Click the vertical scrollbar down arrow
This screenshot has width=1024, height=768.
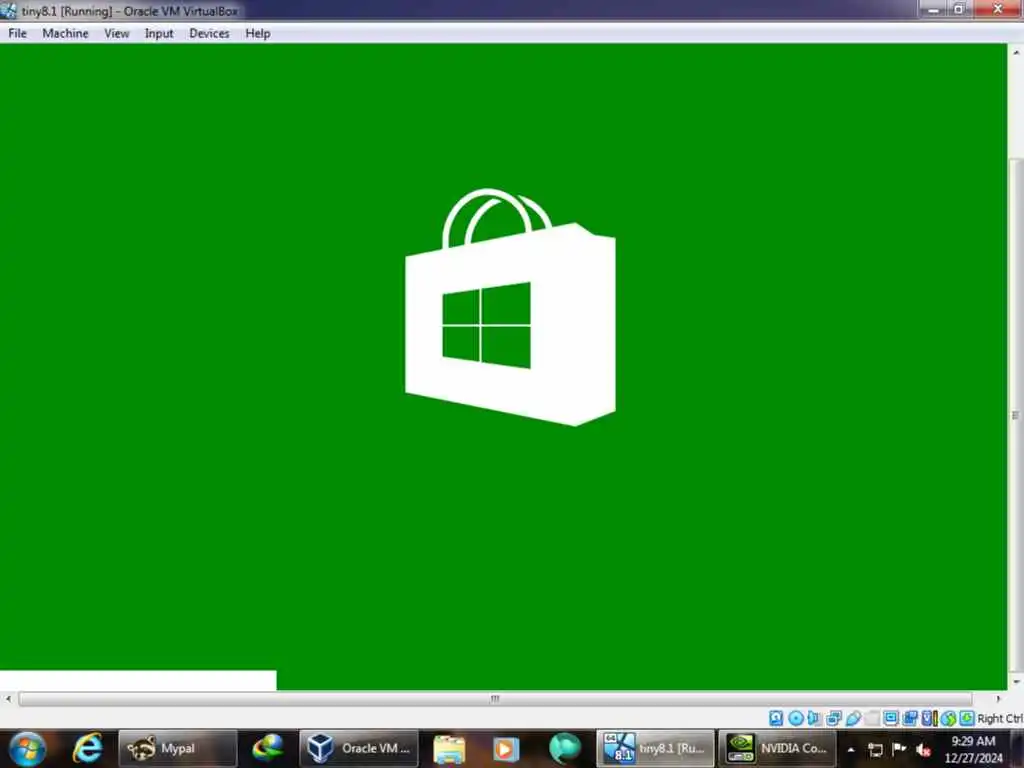(1016, 682)
